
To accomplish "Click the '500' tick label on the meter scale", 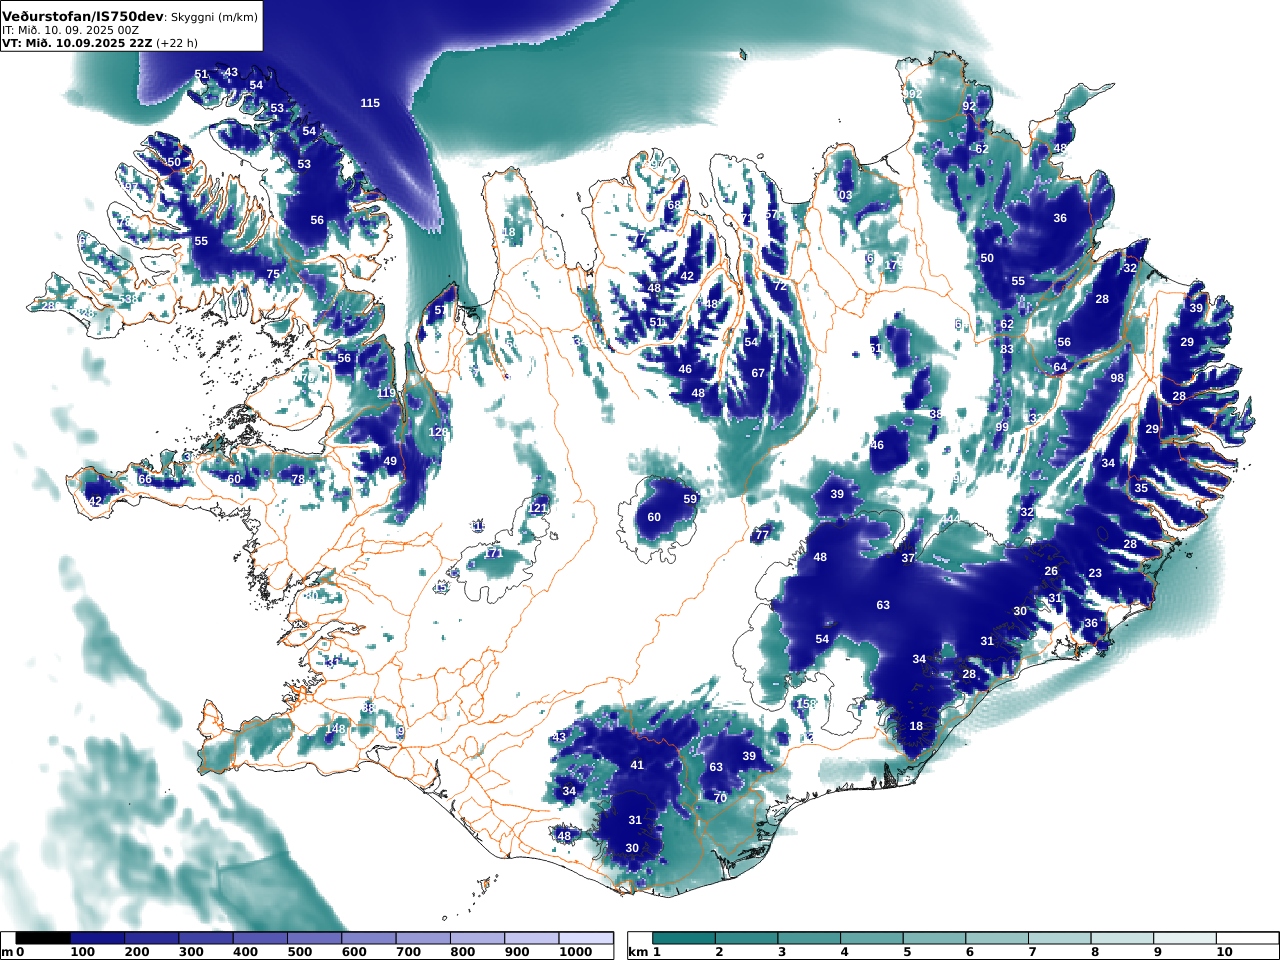I will 300,952.
